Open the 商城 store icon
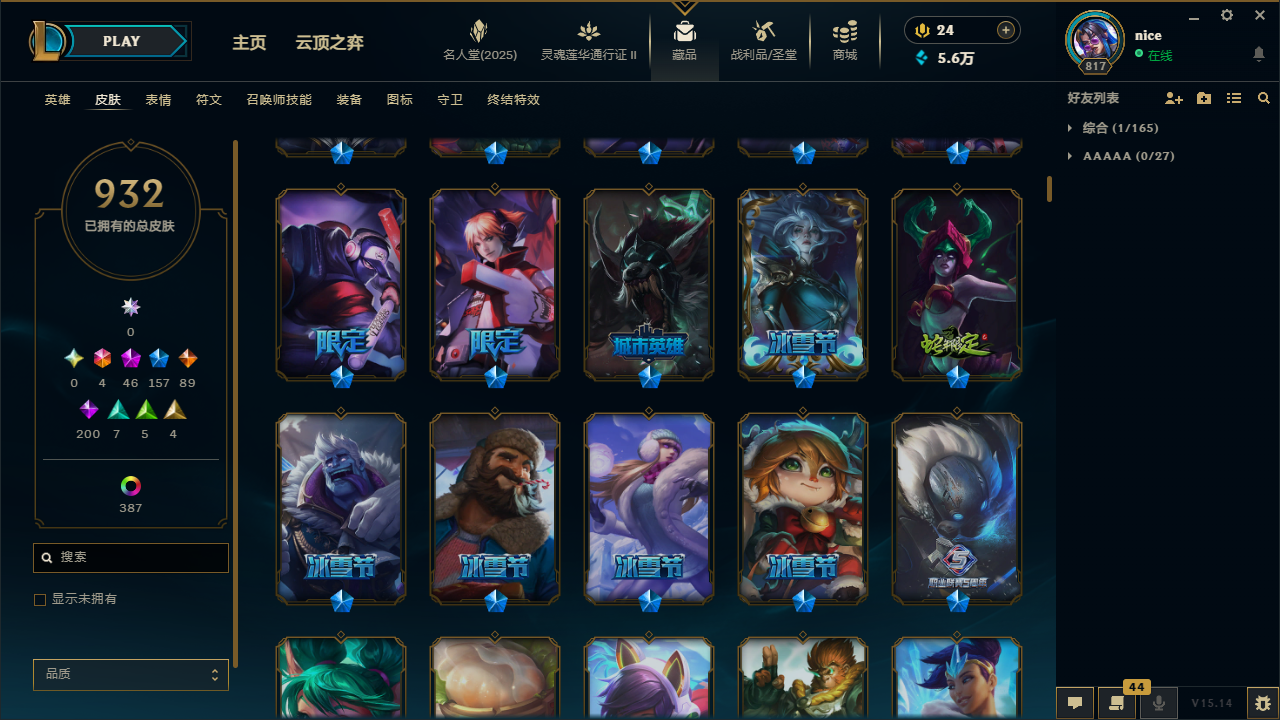 845,30
